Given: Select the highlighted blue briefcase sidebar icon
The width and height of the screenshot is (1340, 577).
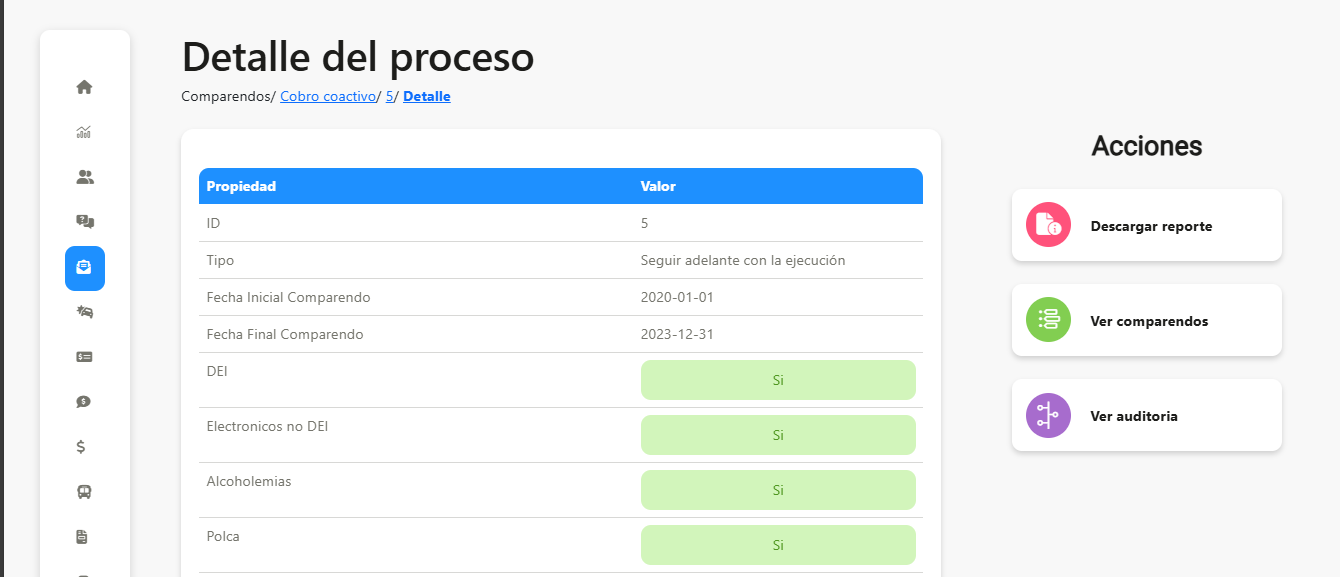Looking at the screenshot, I should [x=85, y=268].
